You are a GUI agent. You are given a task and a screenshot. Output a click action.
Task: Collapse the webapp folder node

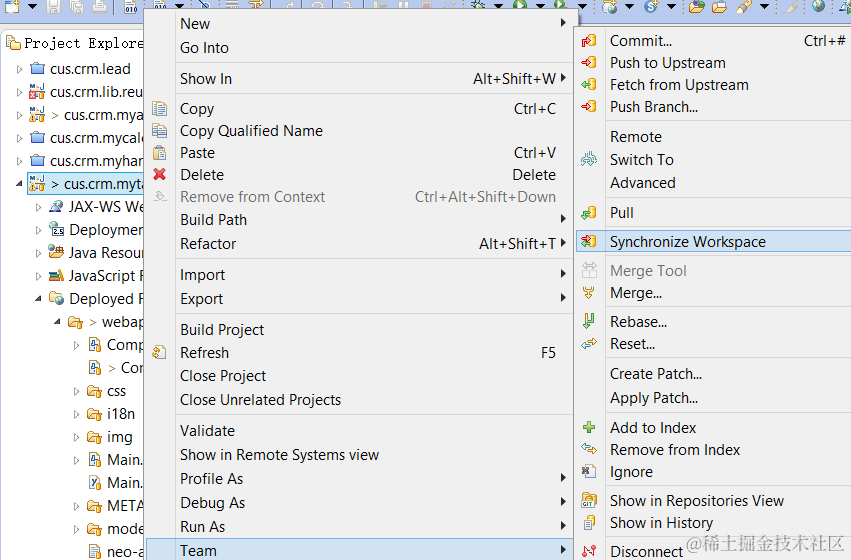(x=57, y=322)
